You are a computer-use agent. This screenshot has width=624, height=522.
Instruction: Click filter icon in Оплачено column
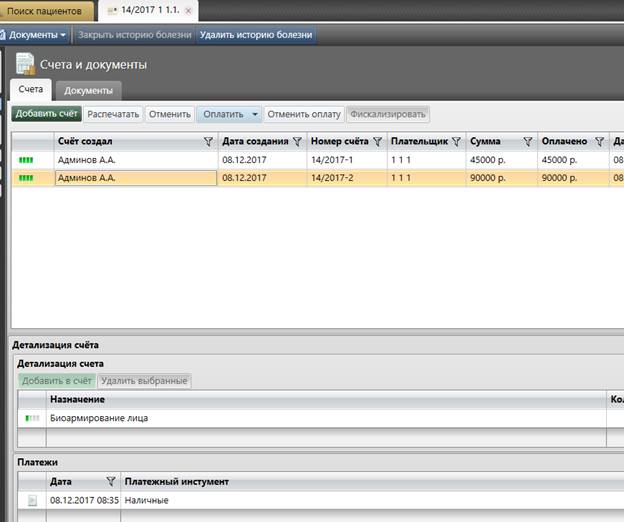pyautogui.click(x=599, y=142)
